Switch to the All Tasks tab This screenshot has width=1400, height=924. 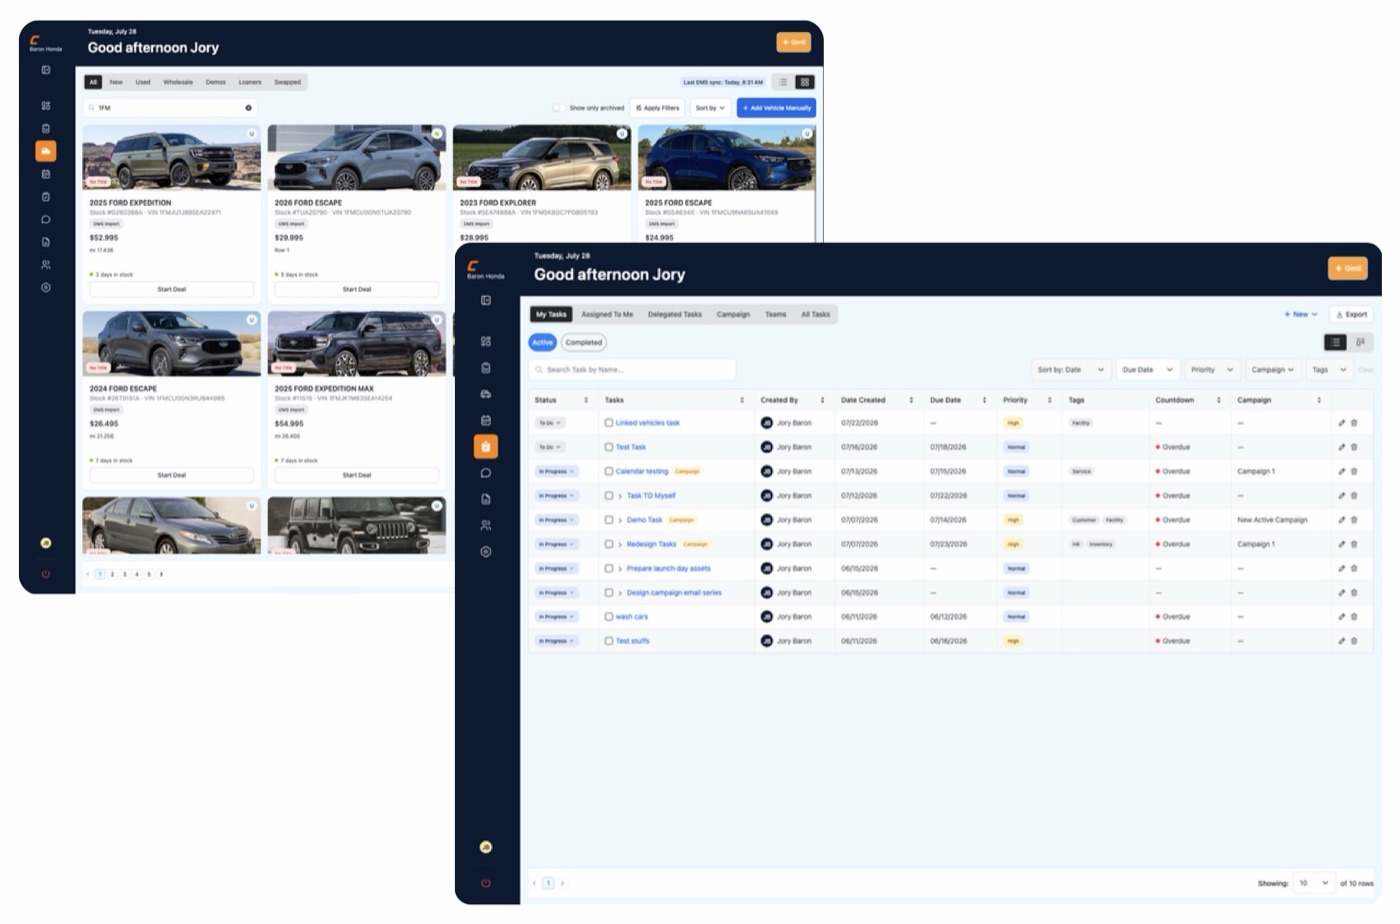coord(815,314)
